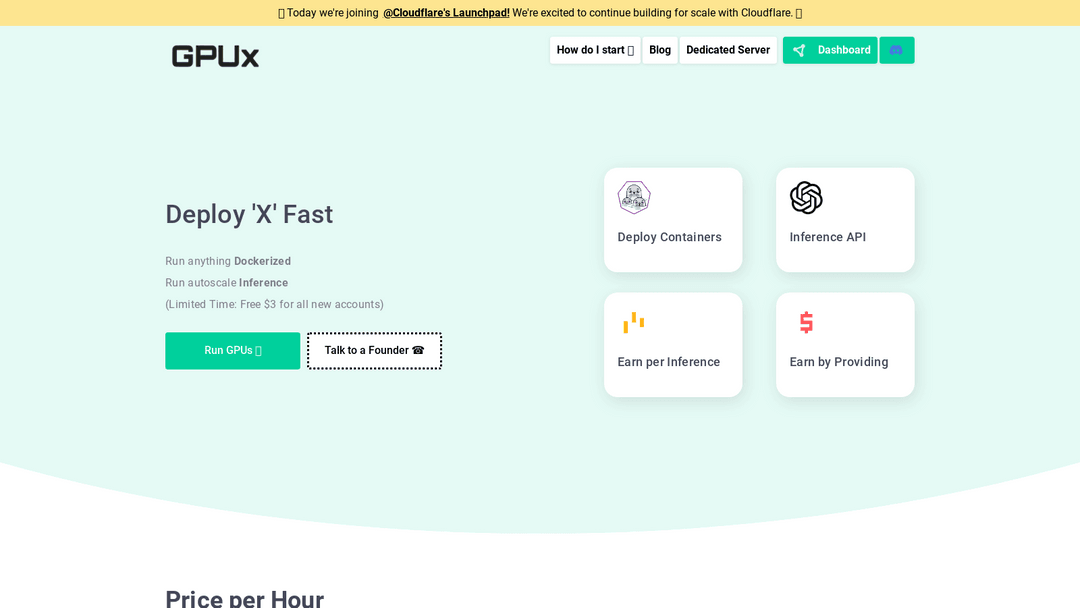Open the Deploy Containers card label
The width and height of the screenshot is (1080, 608).
tap(669, 237)
